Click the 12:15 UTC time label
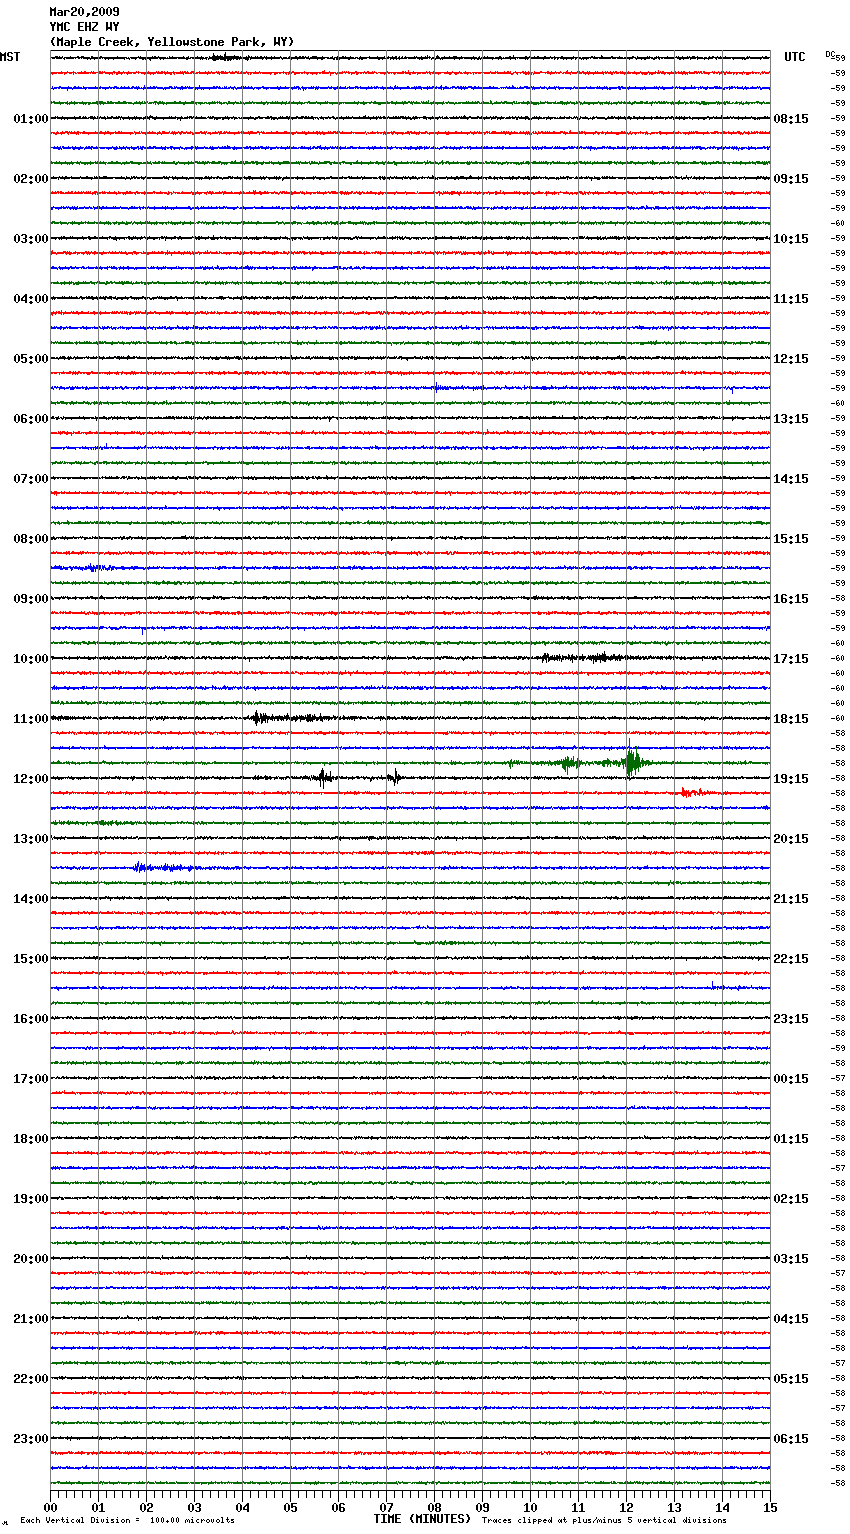Image resolution: width=850 pixels, height=1534 pixels. click(791, 359)
